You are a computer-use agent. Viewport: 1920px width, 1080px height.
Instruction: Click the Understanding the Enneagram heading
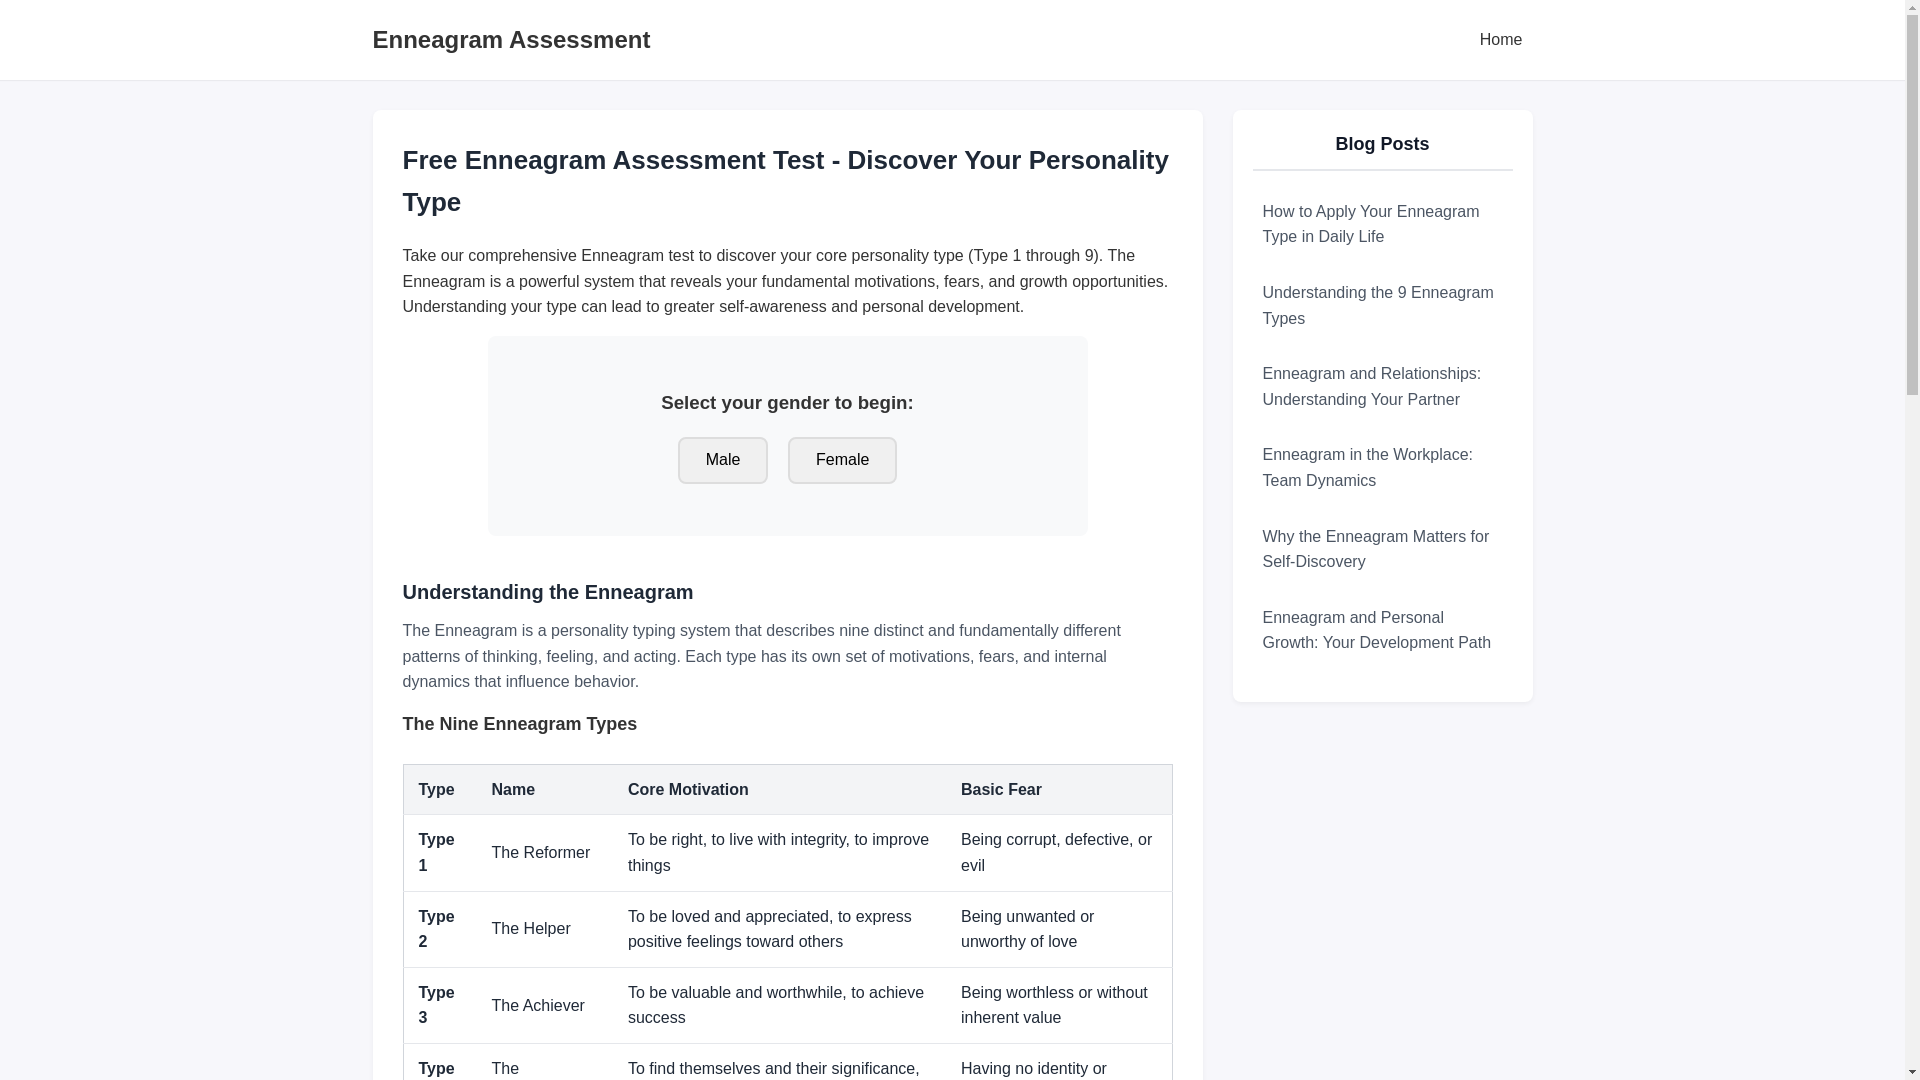(x=547, y=592)
